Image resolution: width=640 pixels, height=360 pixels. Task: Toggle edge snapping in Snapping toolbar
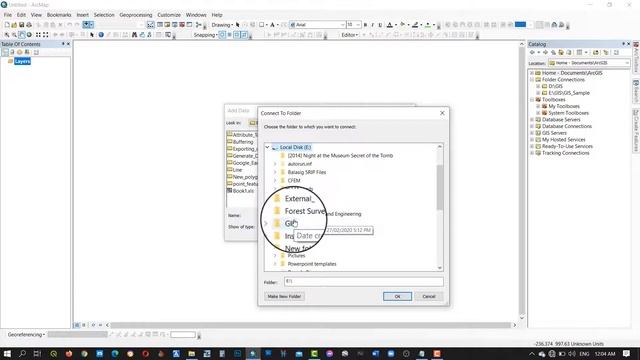(x=244, y=35)
